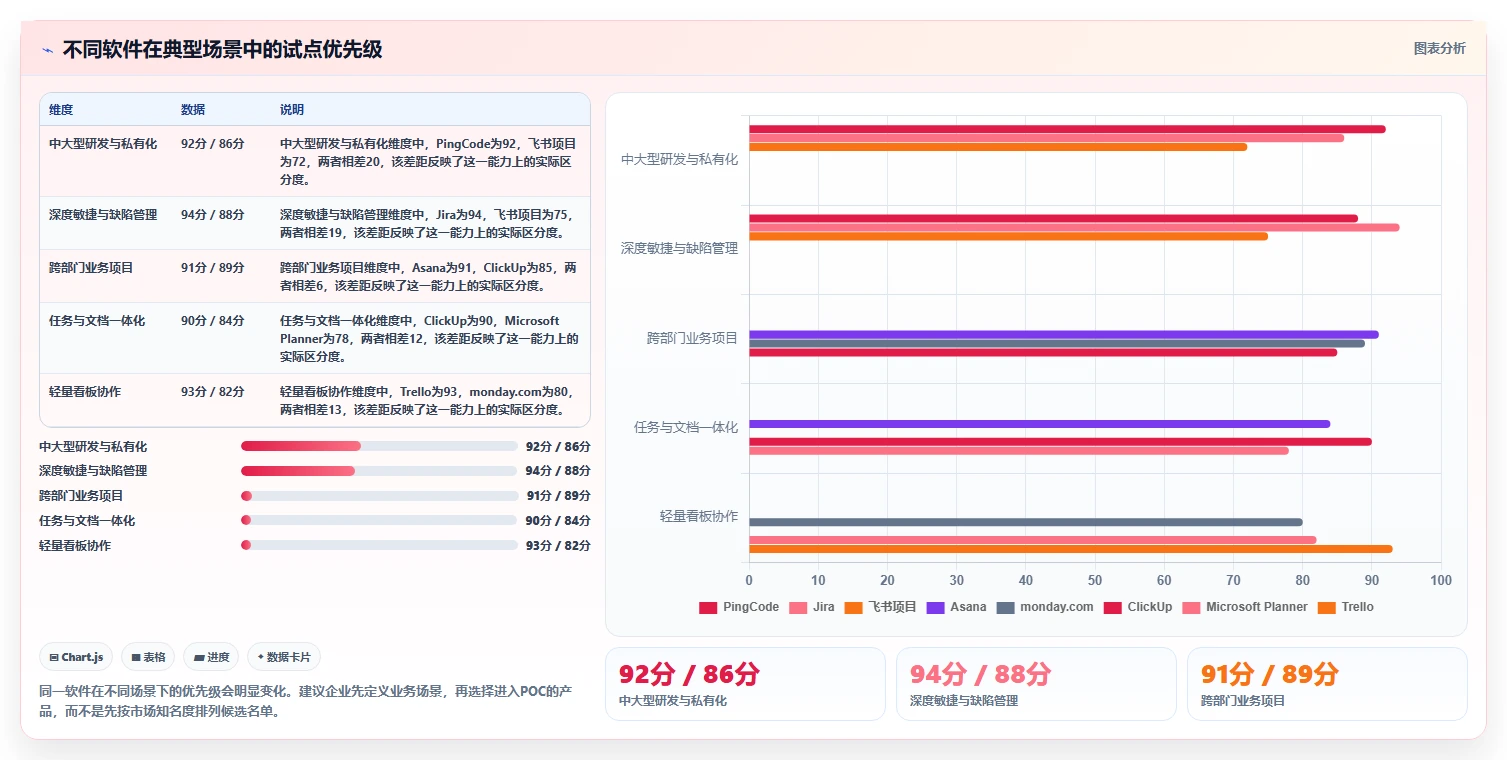
Task: Click the title 不同软件在典型场景中的试点优先级
Action: [x=222, y=49]
